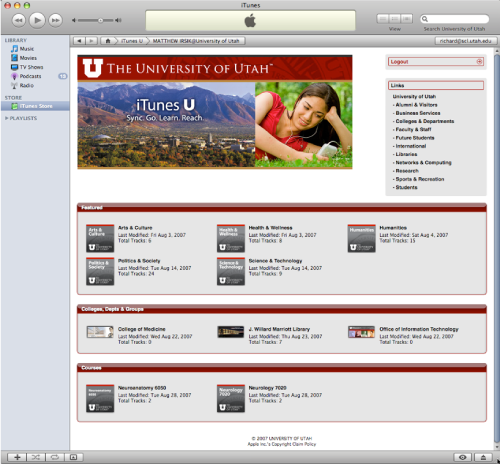Image resolution: width=500 pixels, height=464 pixels.
Task: Click the Play button
Action: pos(37,20)
